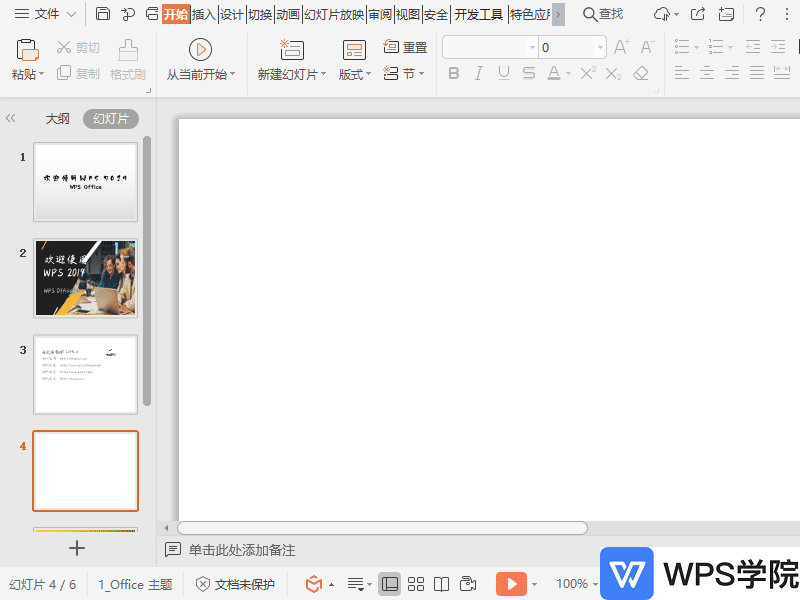The height and width of the screenshot is (600, 800).
Task: Click the New Slide (新建幻灯片) icon
Action: tap(292, 50)
